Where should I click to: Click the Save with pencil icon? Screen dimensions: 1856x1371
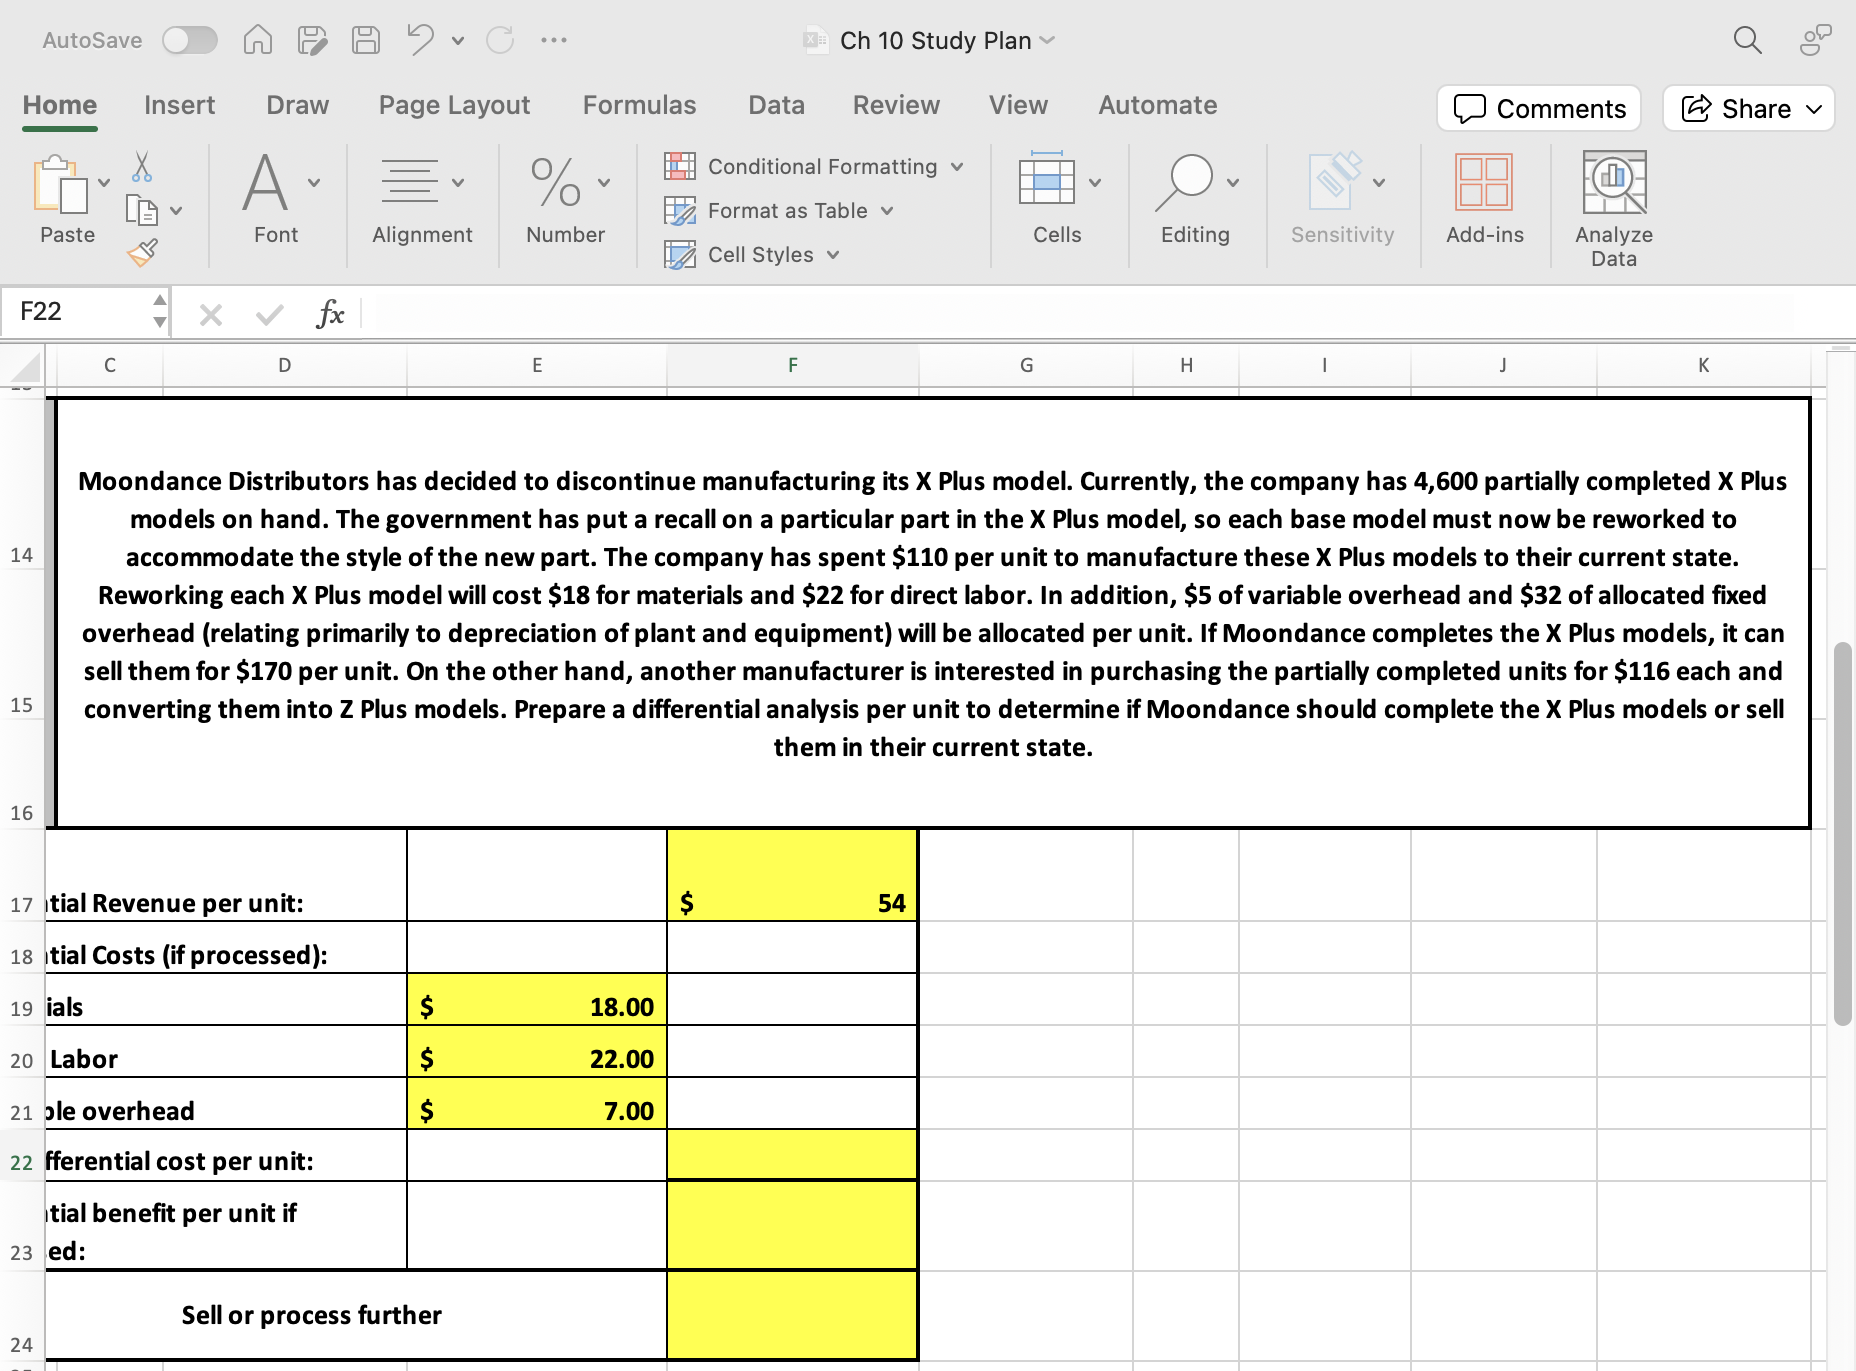(x=312, y=40)
